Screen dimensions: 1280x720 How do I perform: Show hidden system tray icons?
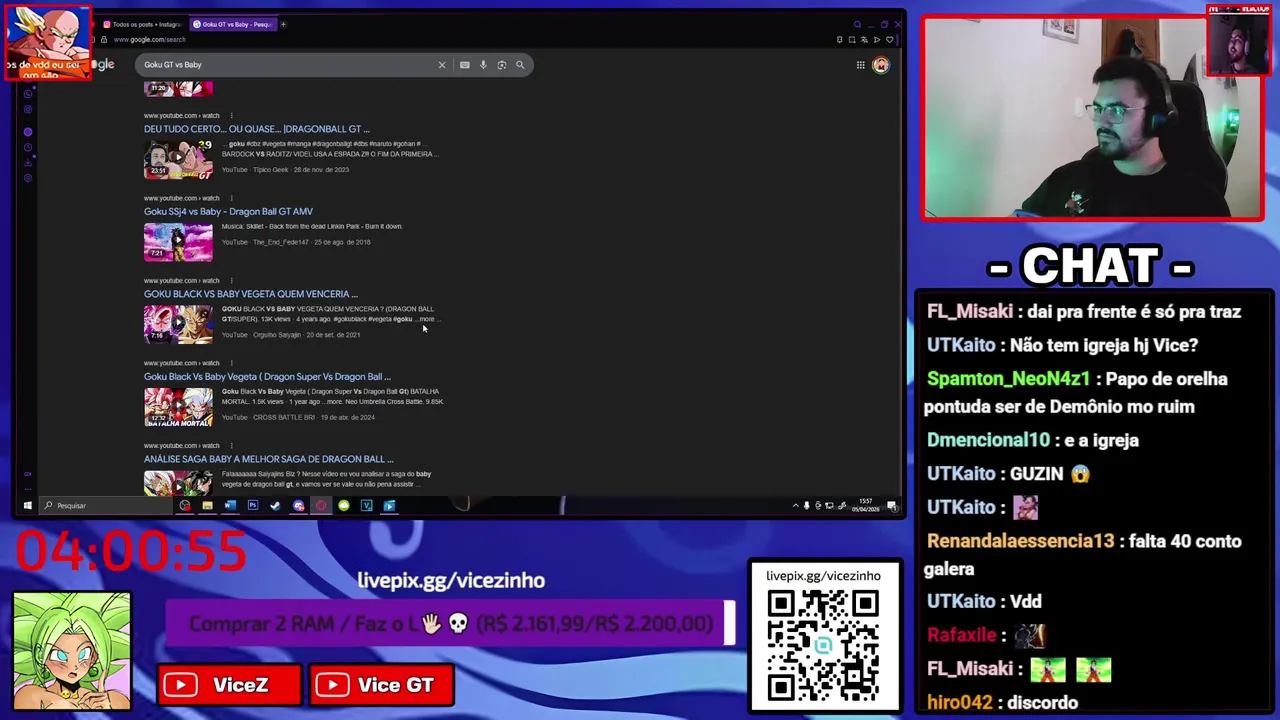pos(796,505)
